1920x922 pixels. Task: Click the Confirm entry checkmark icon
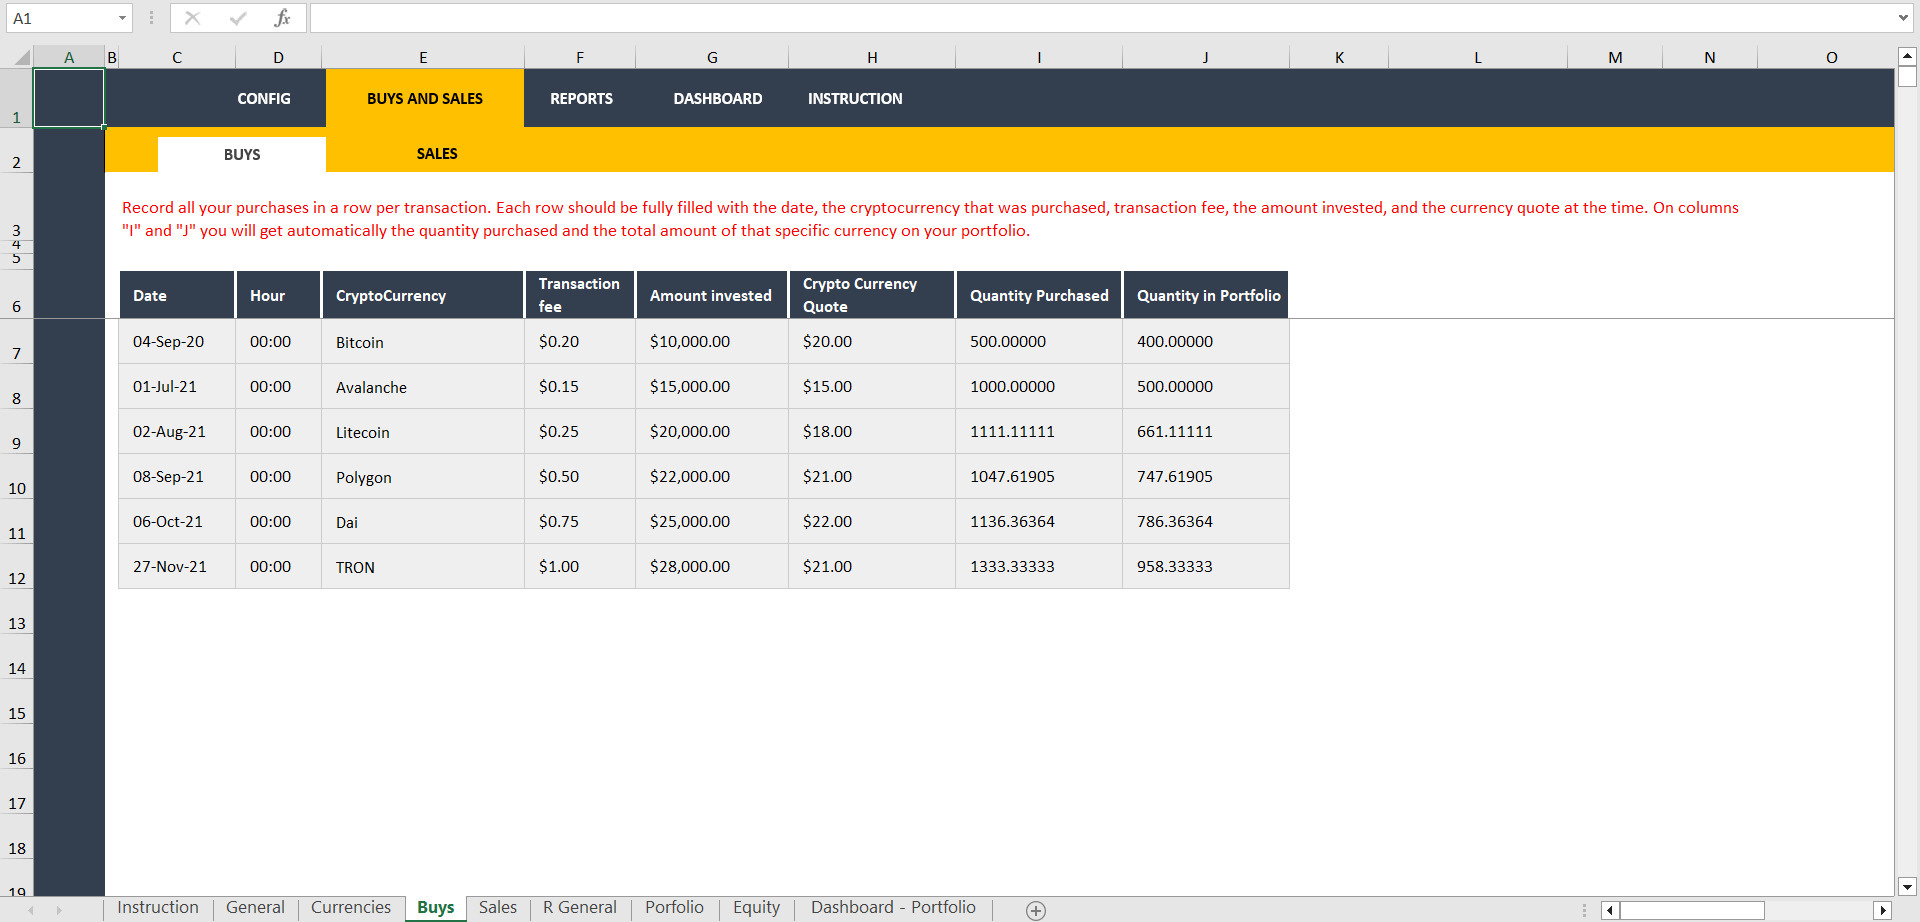pyautogui.click(x=238, y=18)
